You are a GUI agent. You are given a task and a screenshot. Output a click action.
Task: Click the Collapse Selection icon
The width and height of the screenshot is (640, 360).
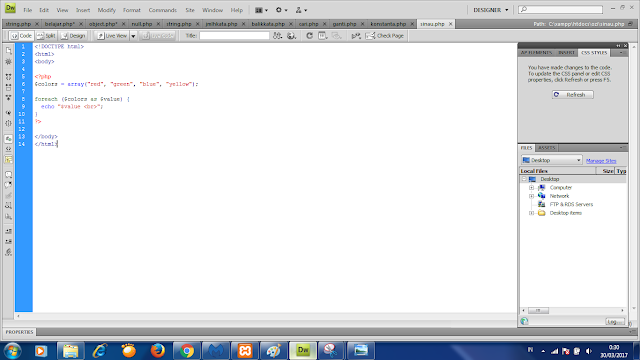9,87
